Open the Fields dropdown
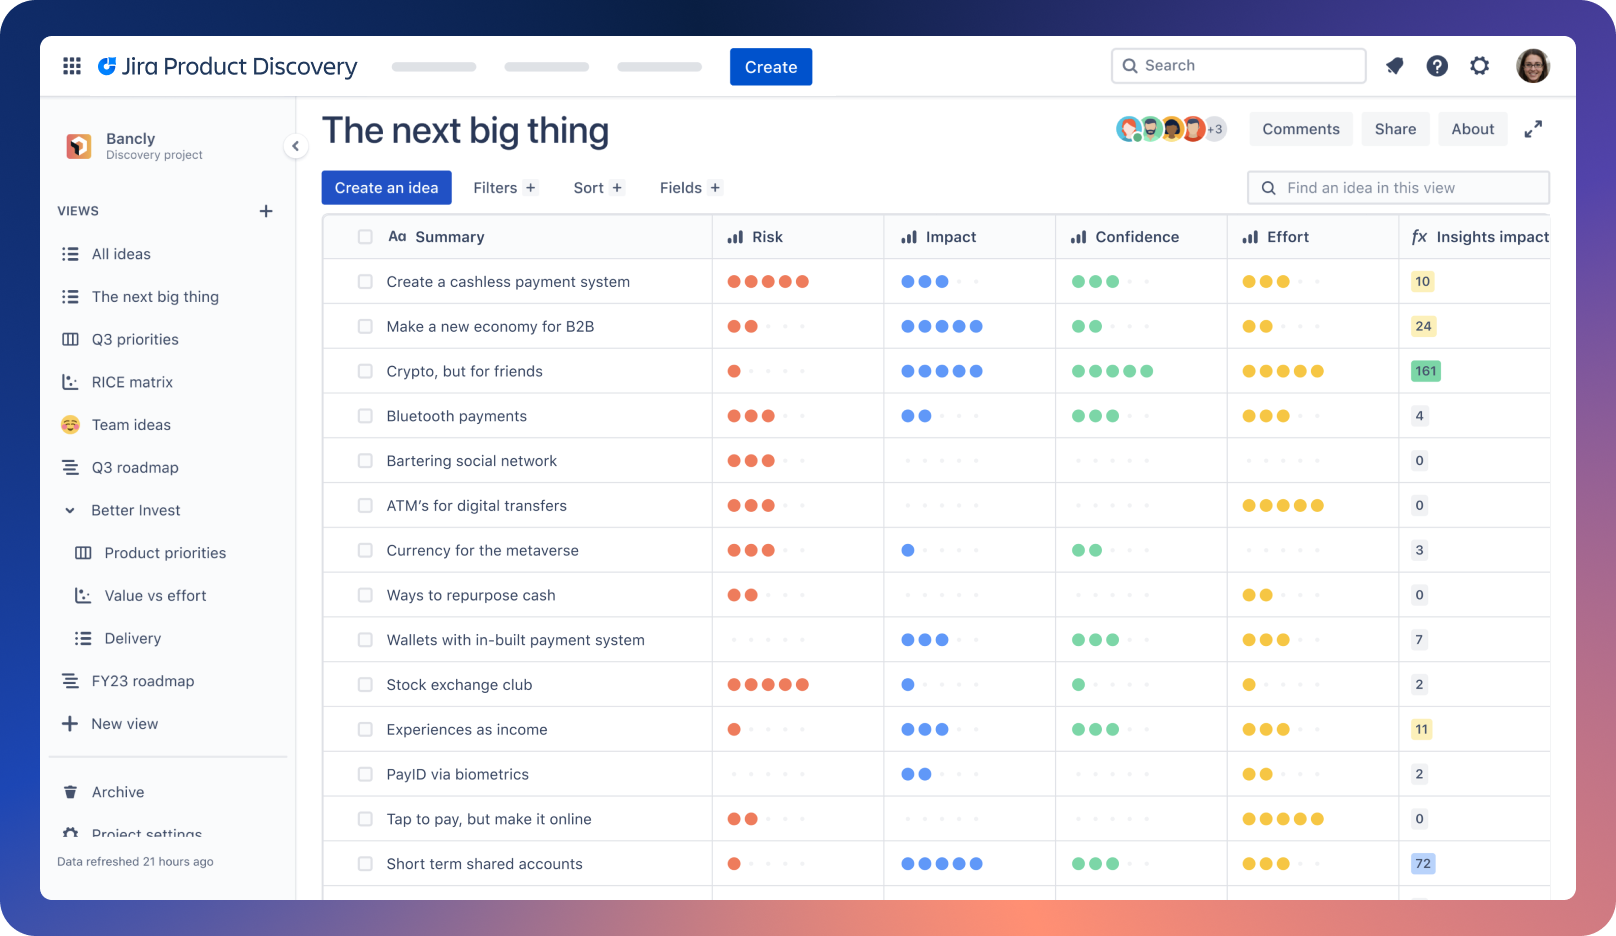 click(690, 187)
